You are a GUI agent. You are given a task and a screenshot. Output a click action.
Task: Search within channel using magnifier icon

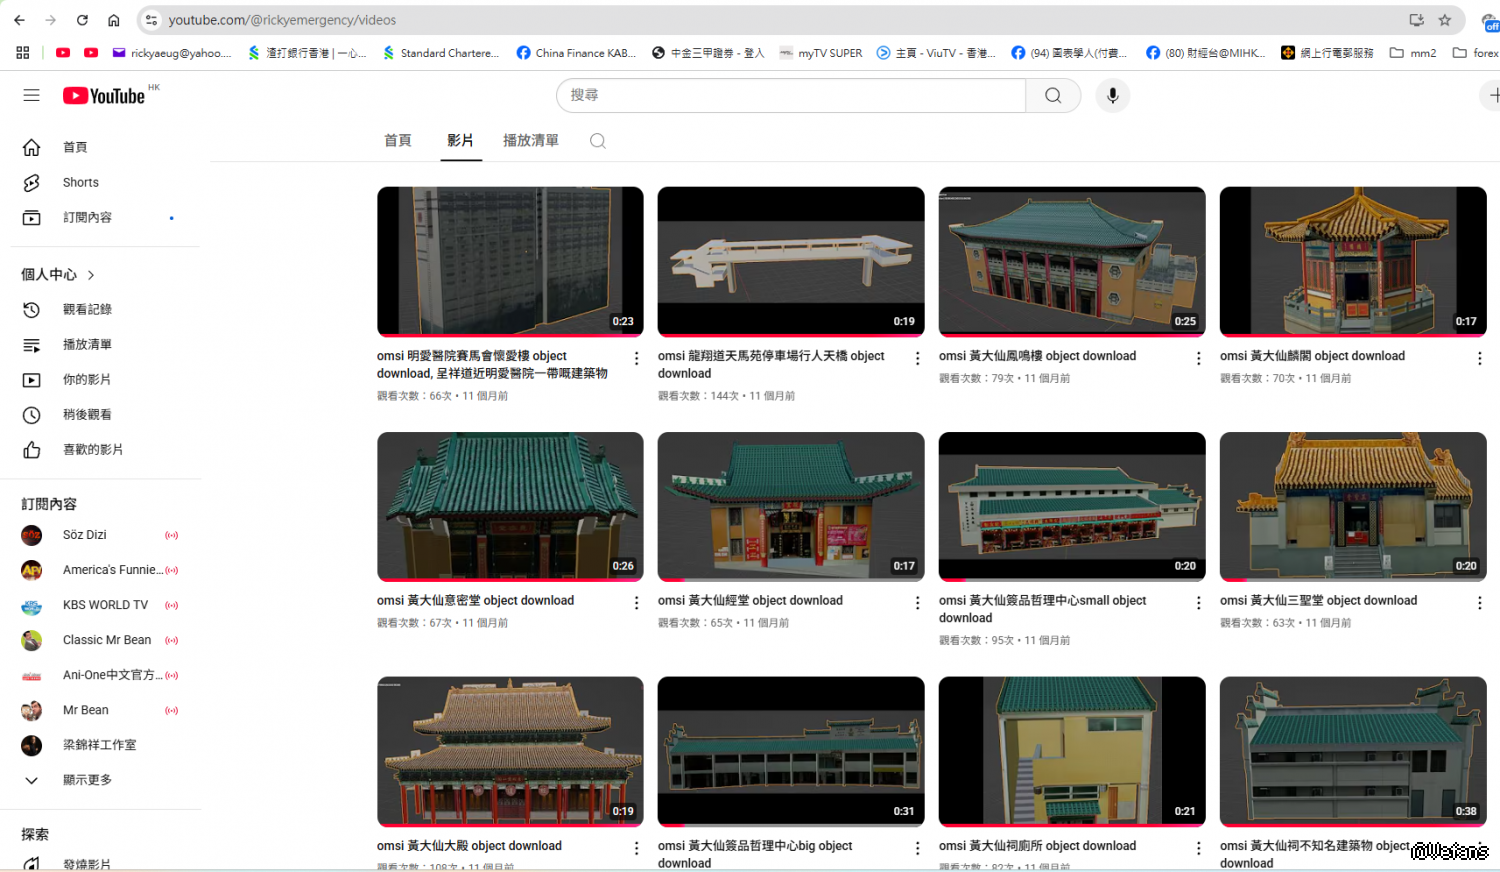598,141
